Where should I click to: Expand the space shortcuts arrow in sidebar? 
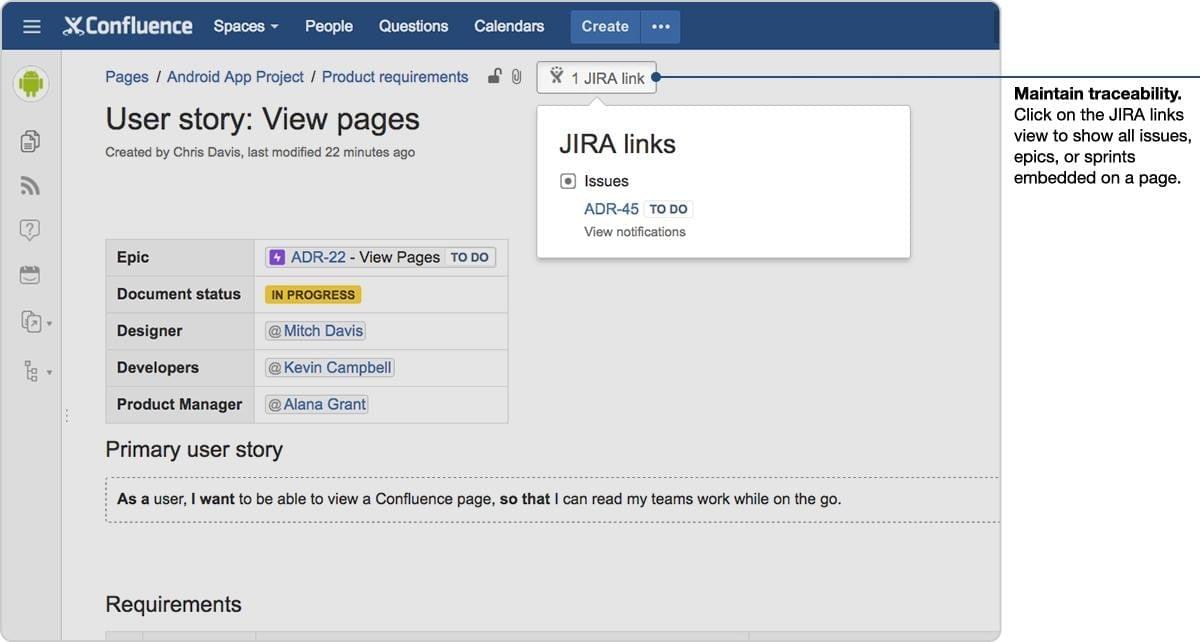click(x=50, y=323)
